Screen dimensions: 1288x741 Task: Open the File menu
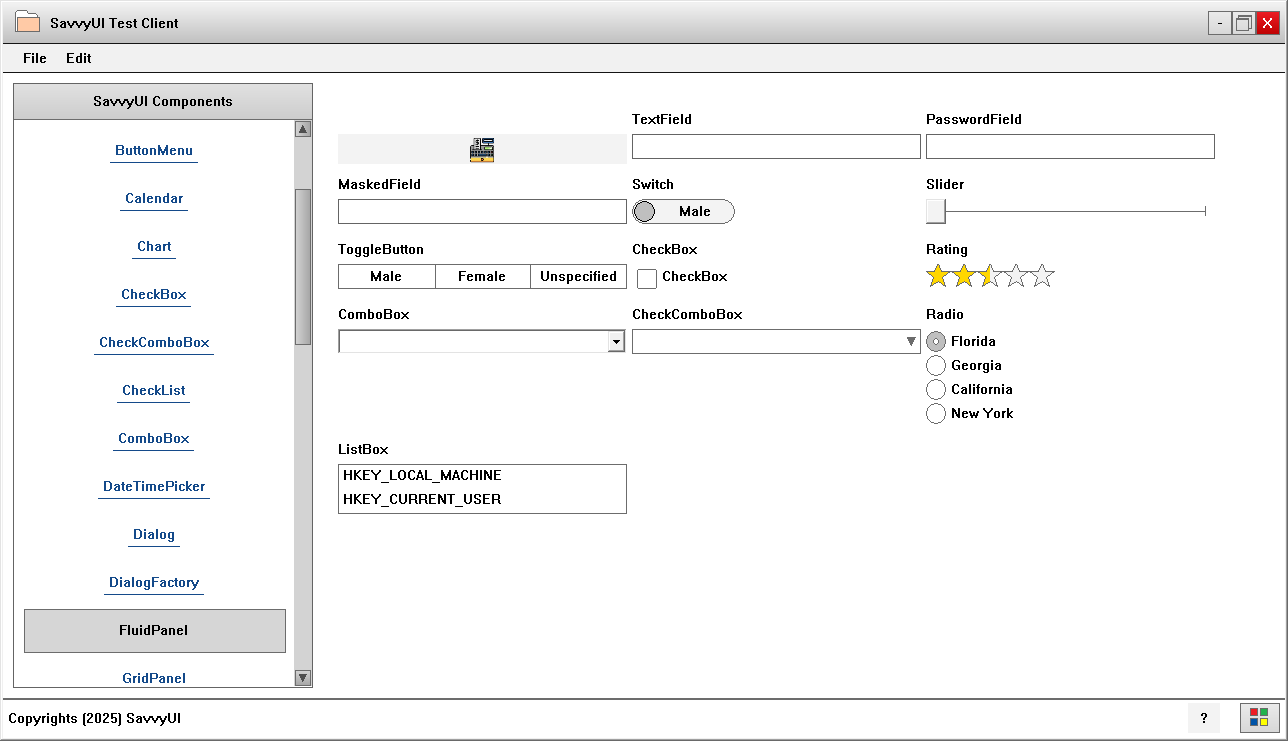click(34, 58)
